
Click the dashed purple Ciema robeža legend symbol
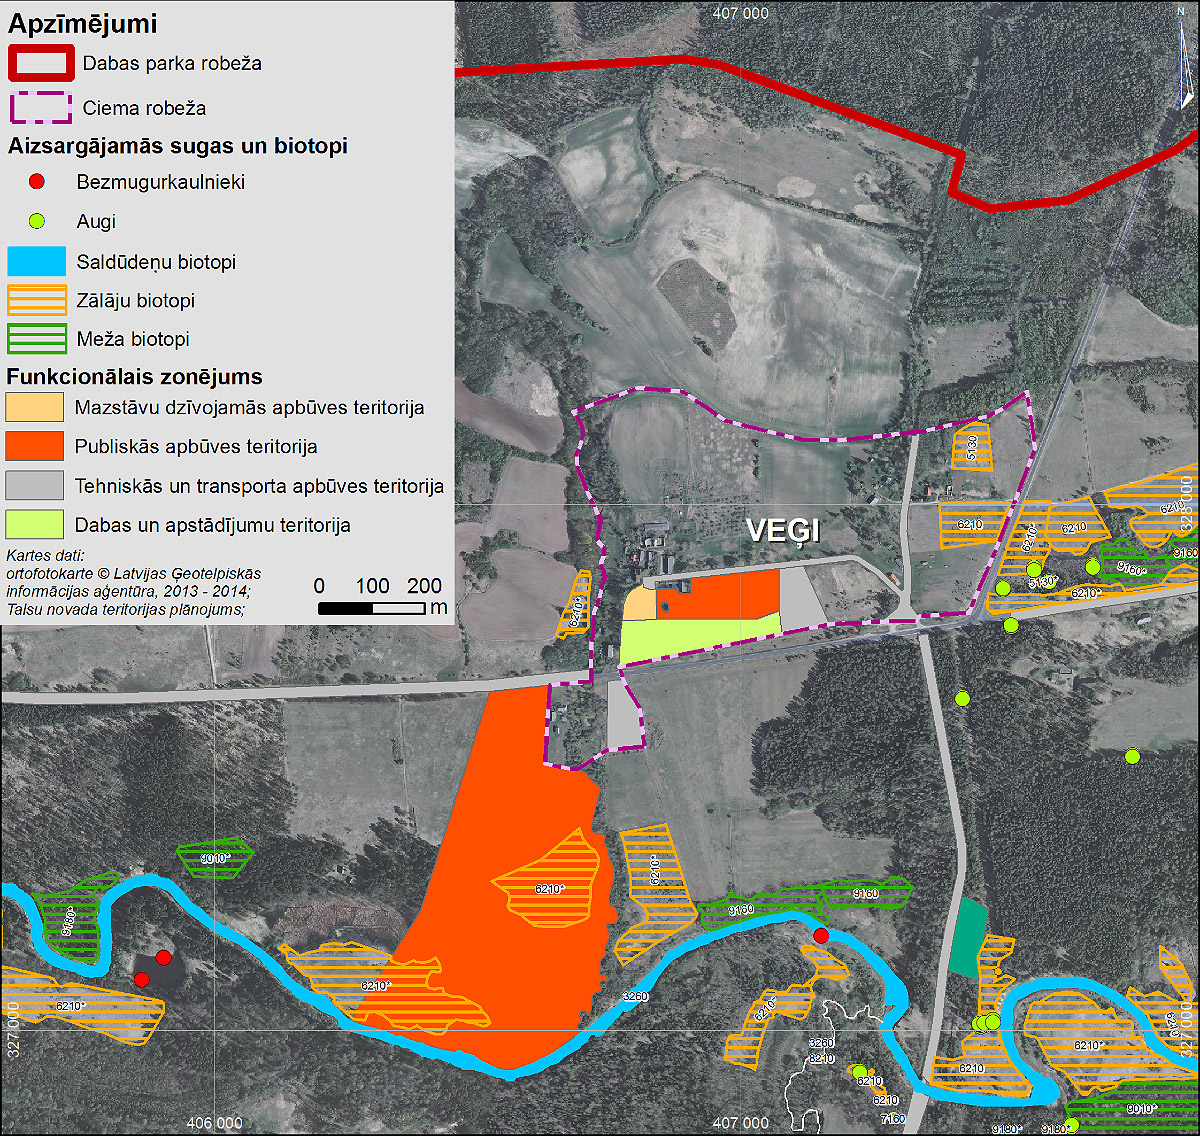click(x=41, y=108)
